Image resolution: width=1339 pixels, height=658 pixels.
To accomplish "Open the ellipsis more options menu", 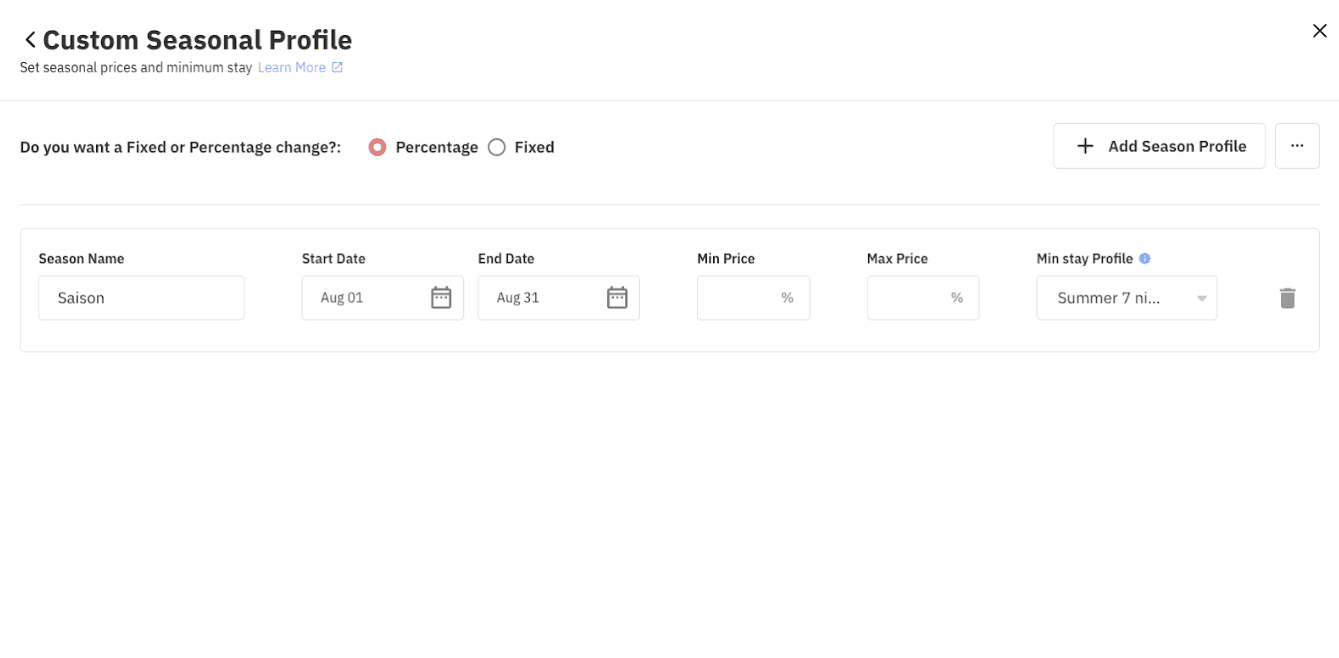I will click(x=1297, y=146).
